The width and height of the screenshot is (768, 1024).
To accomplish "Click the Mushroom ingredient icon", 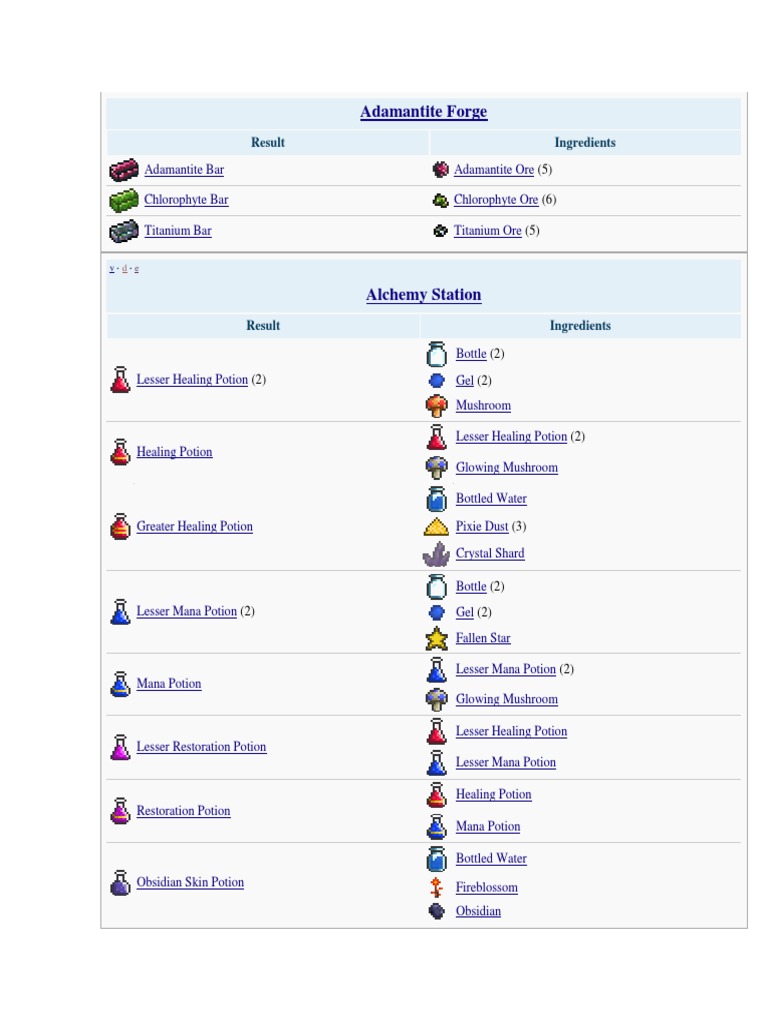I will click(x=436, y=406).
